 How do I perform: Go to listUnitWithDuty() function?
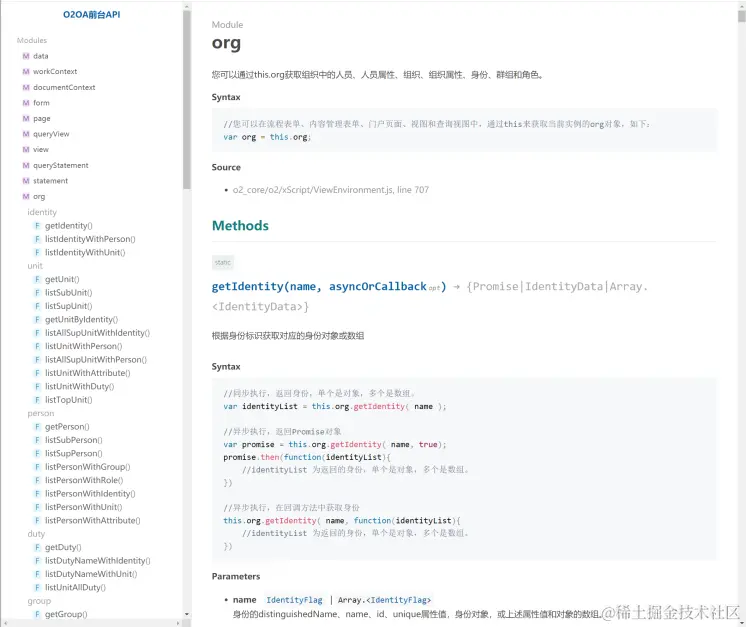[x=79, y=387]
